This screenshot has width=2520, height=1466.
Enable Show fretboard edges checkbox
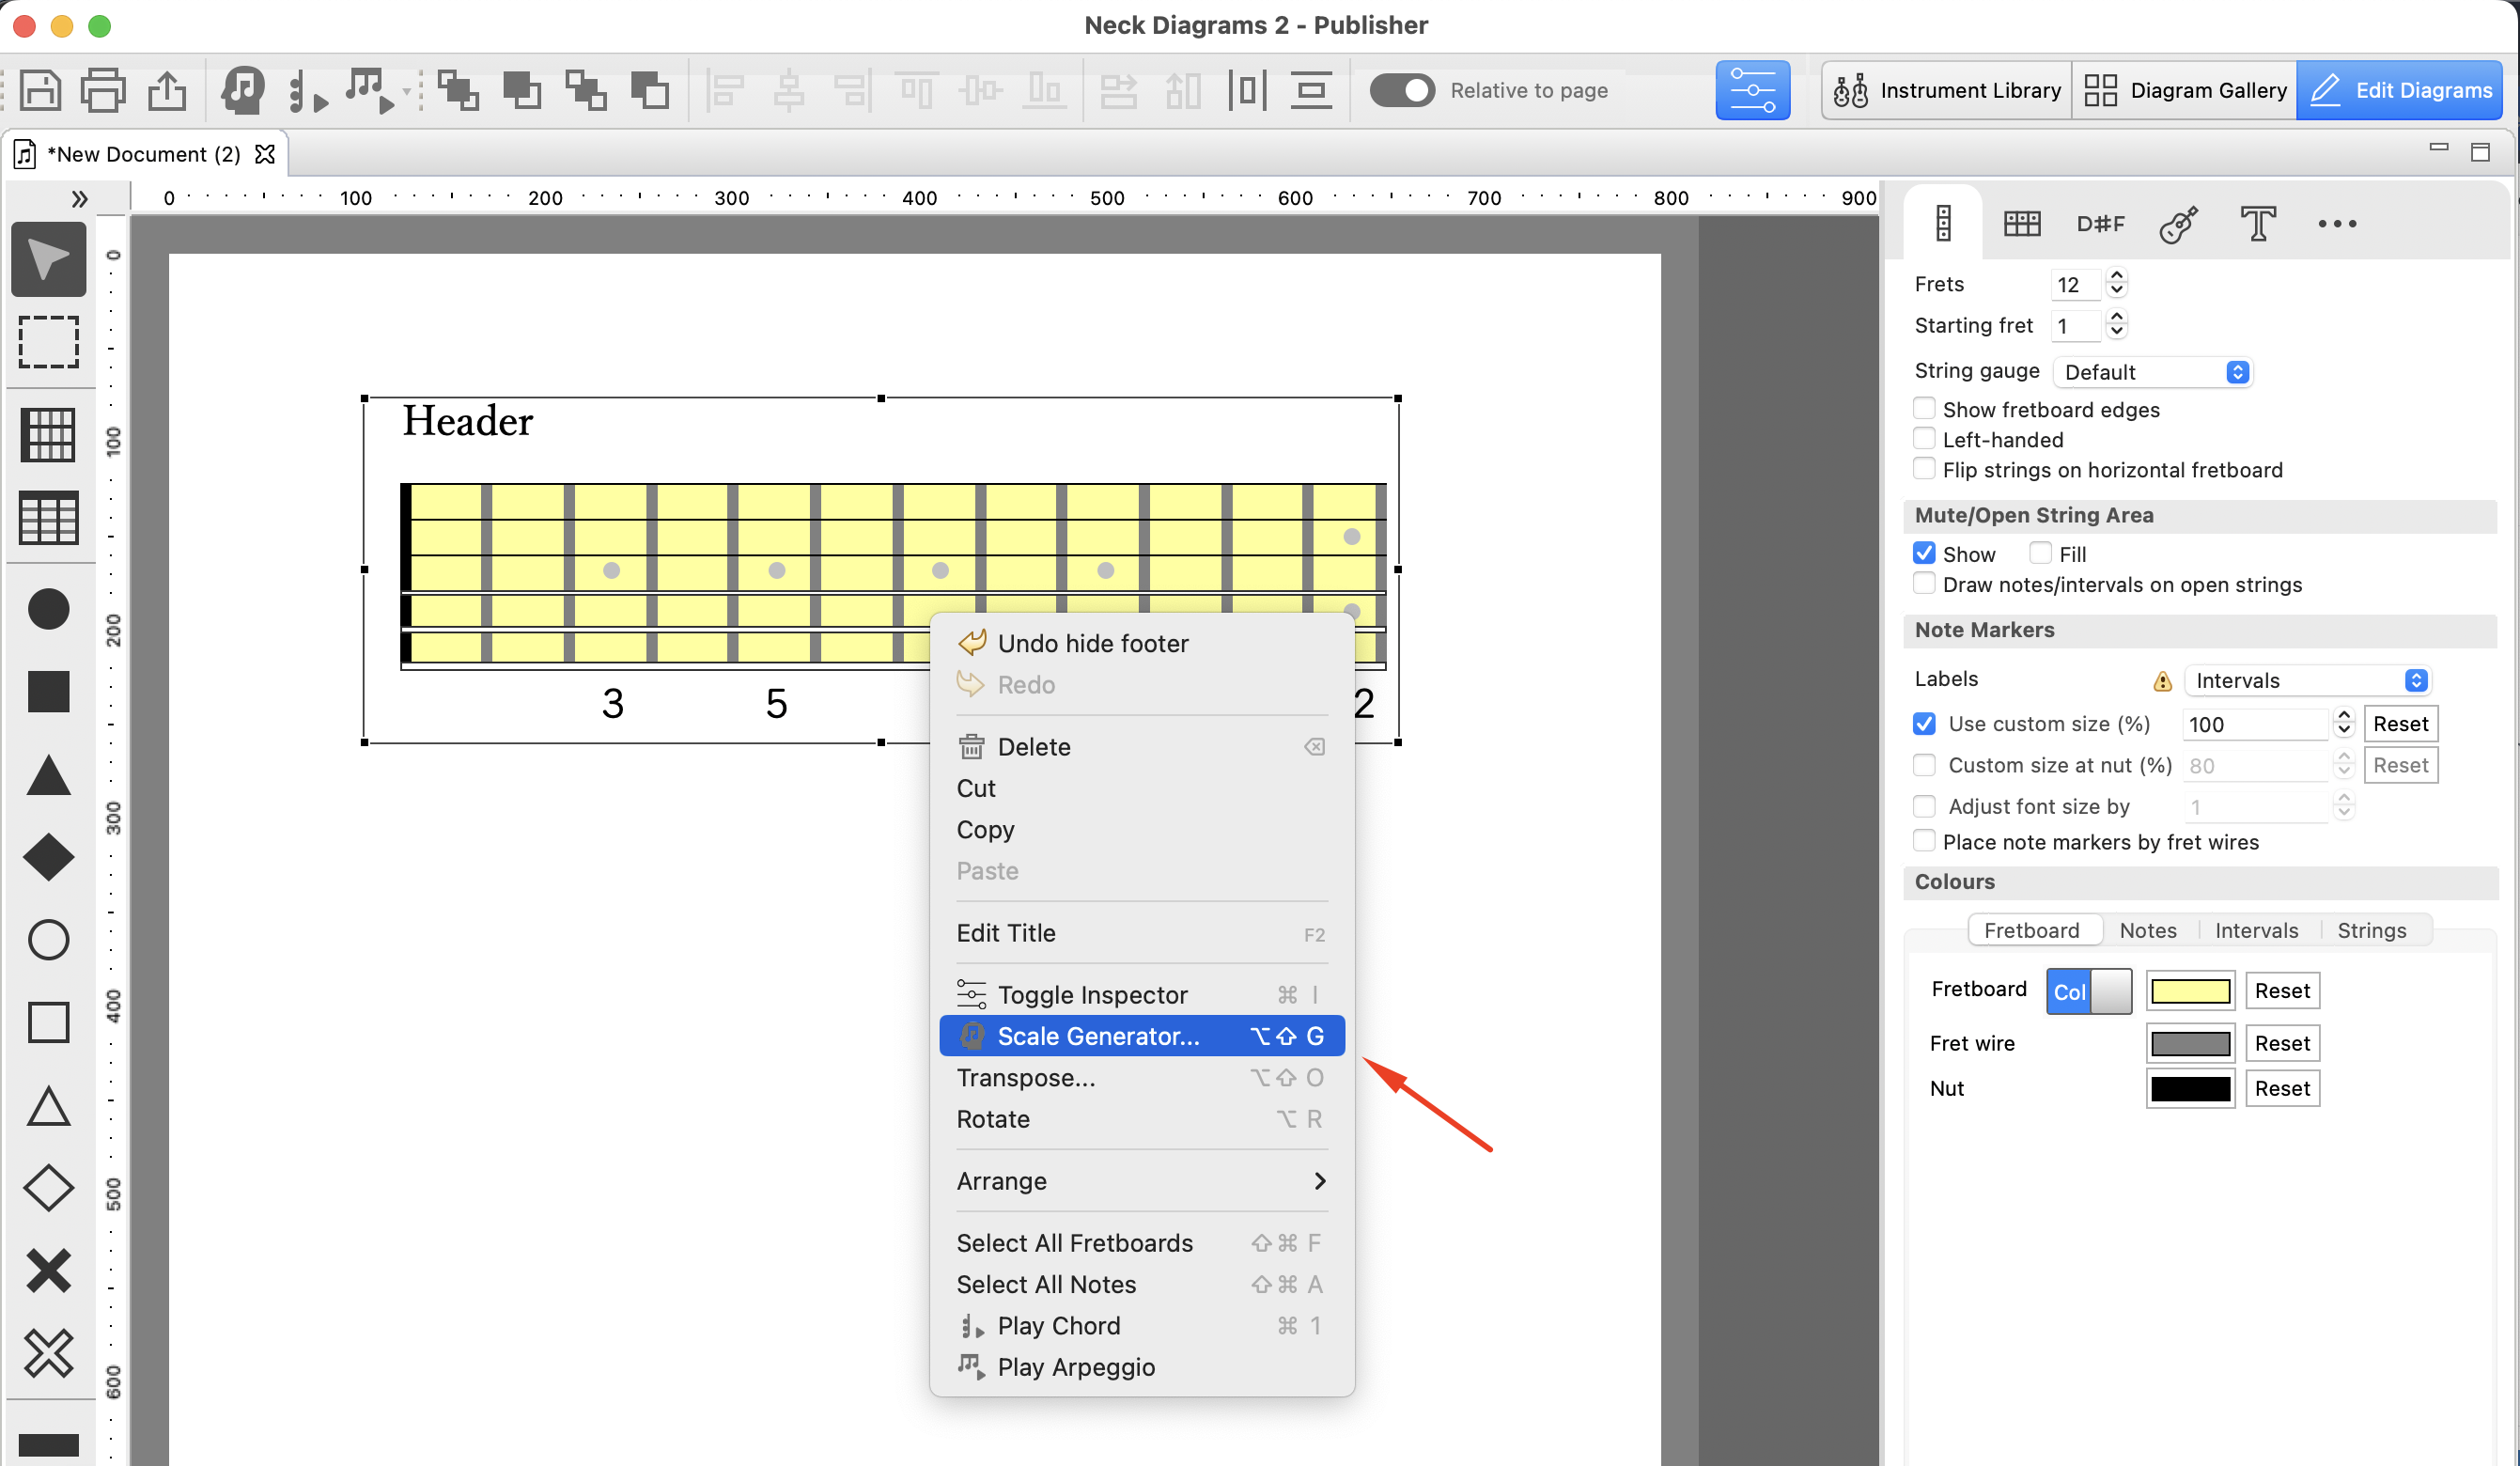[x=1924, y=409]
